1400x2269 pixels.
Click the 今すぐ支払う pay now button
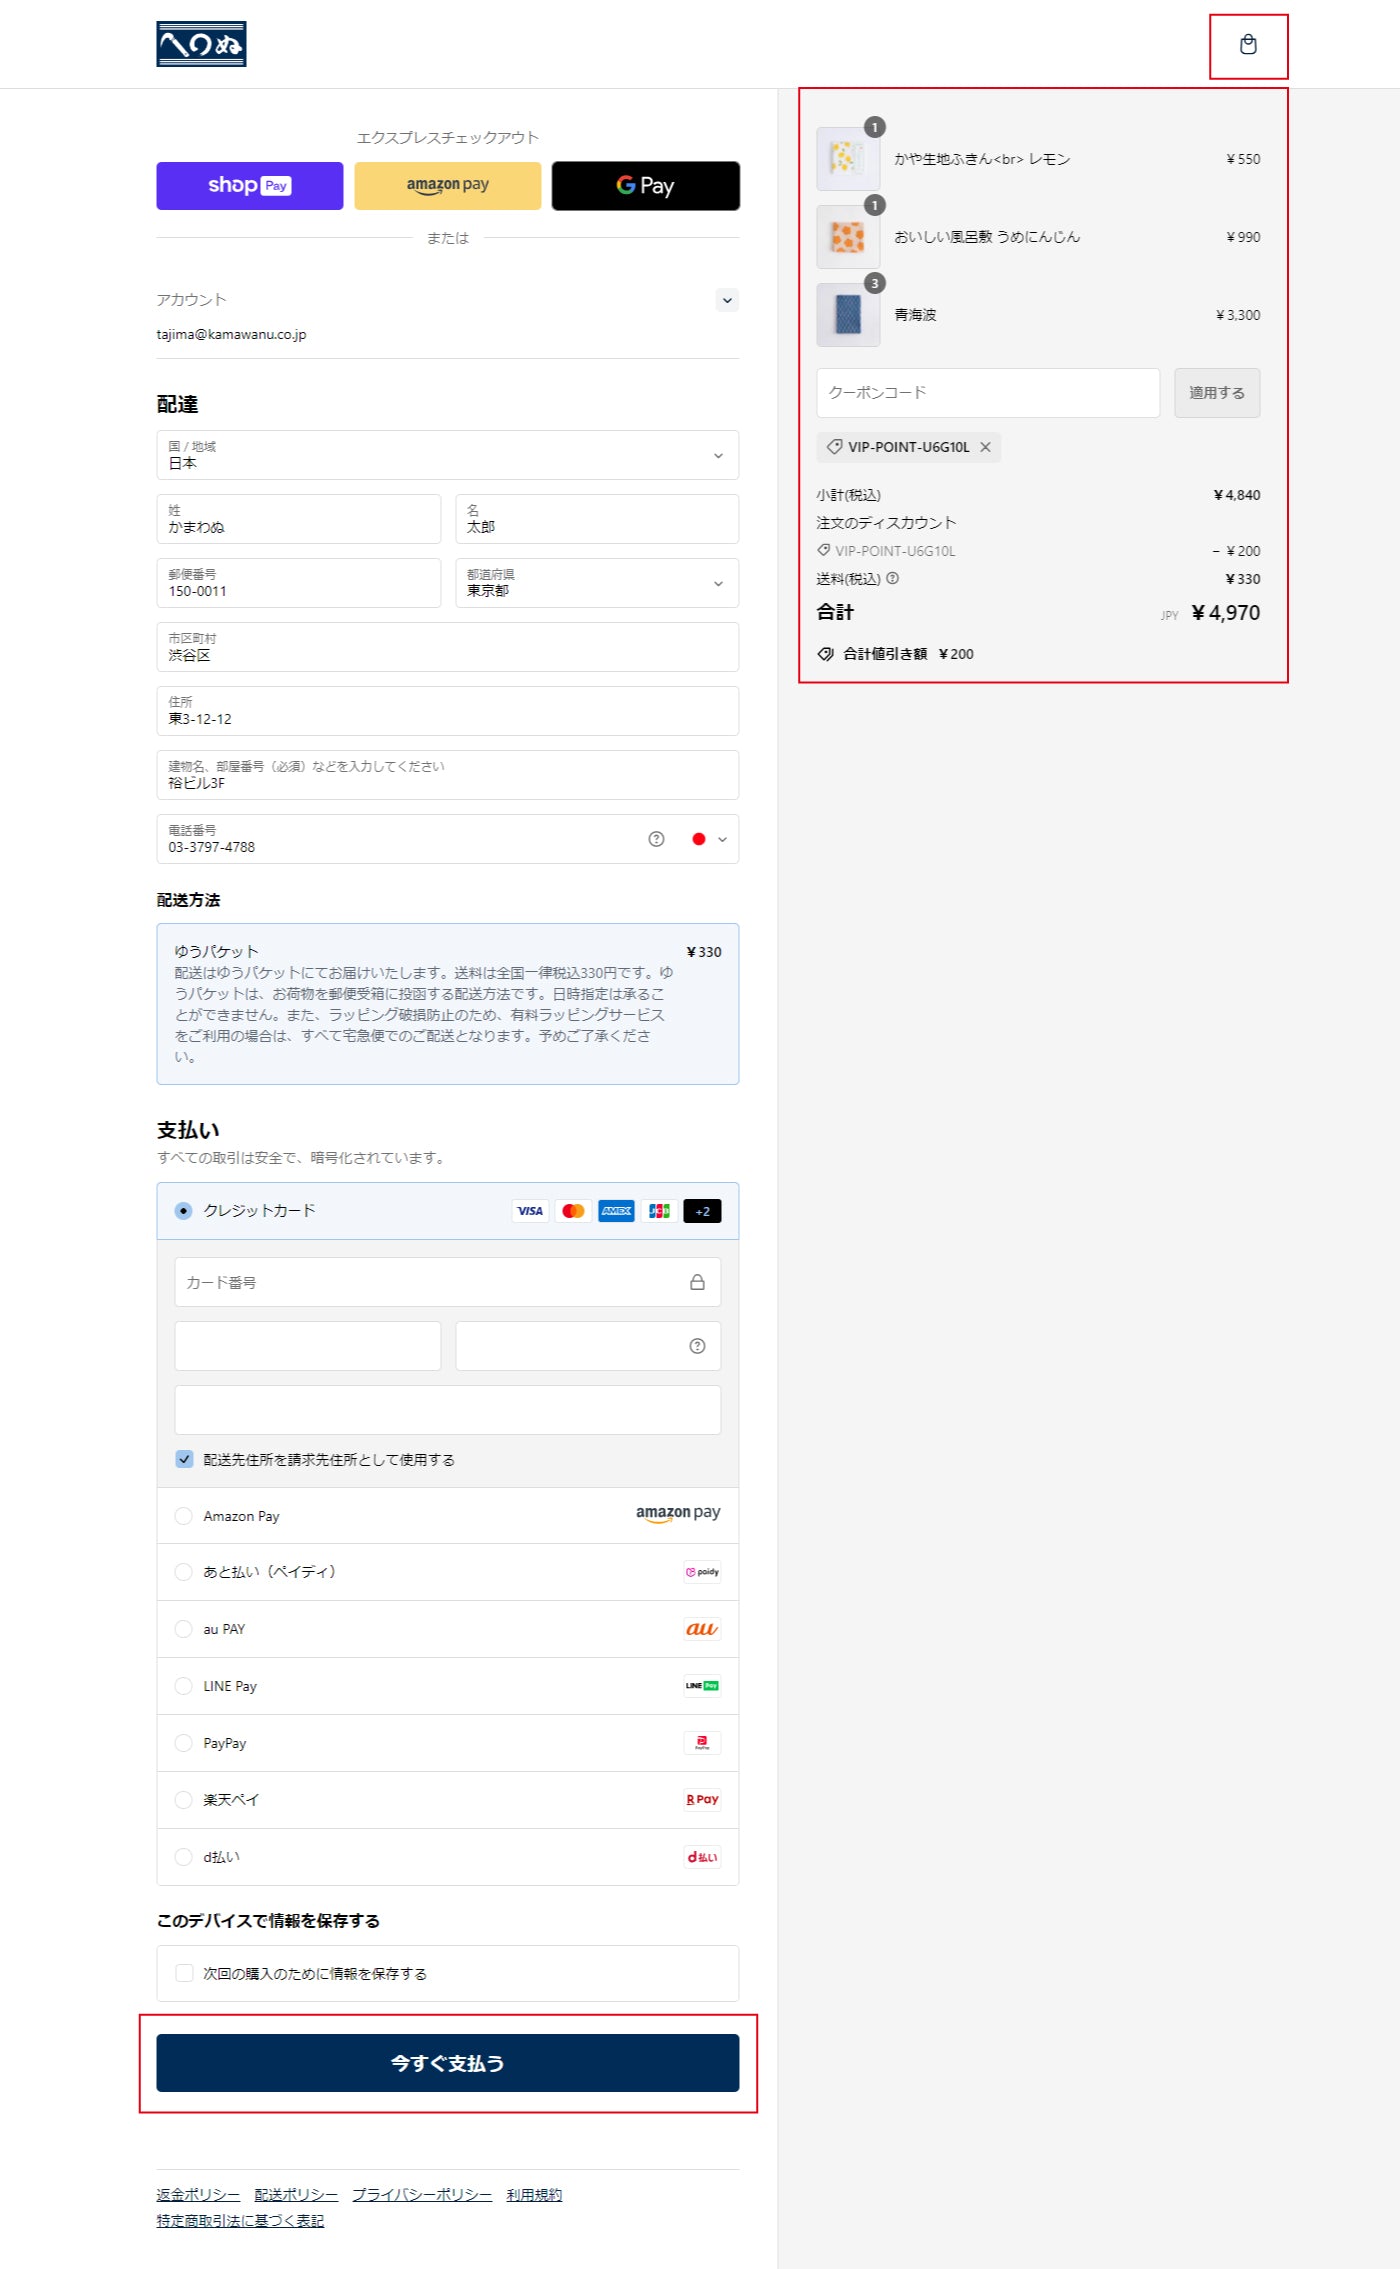point(447,2063)
